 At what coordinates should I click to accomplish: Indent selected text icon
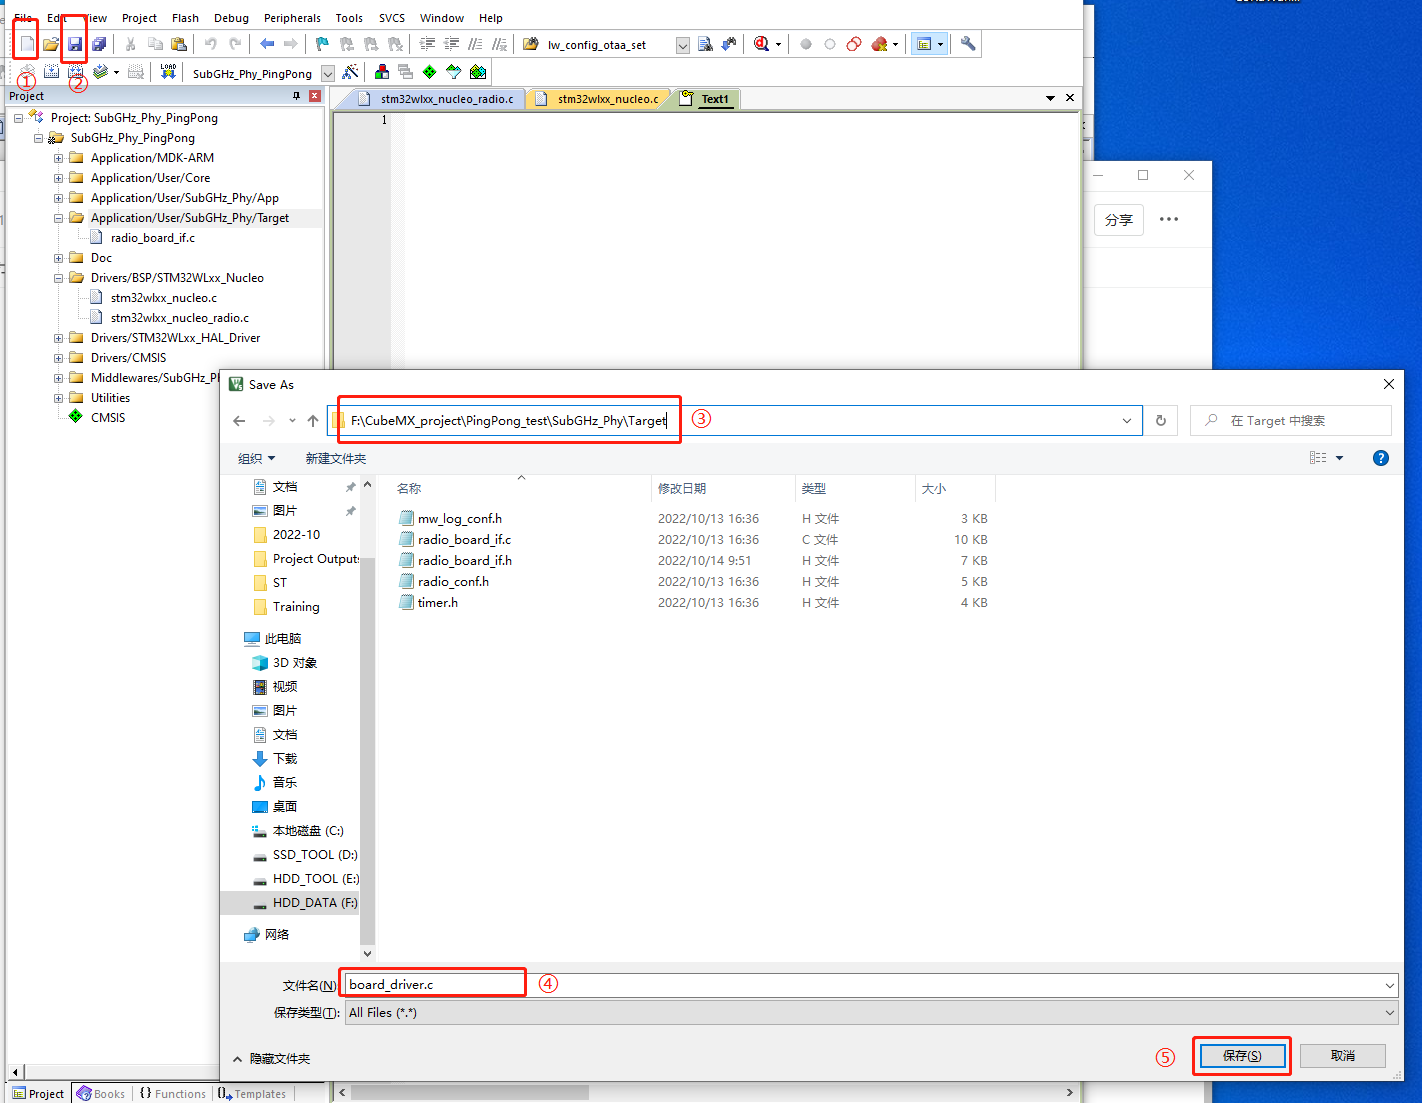[x=427, y=44]
